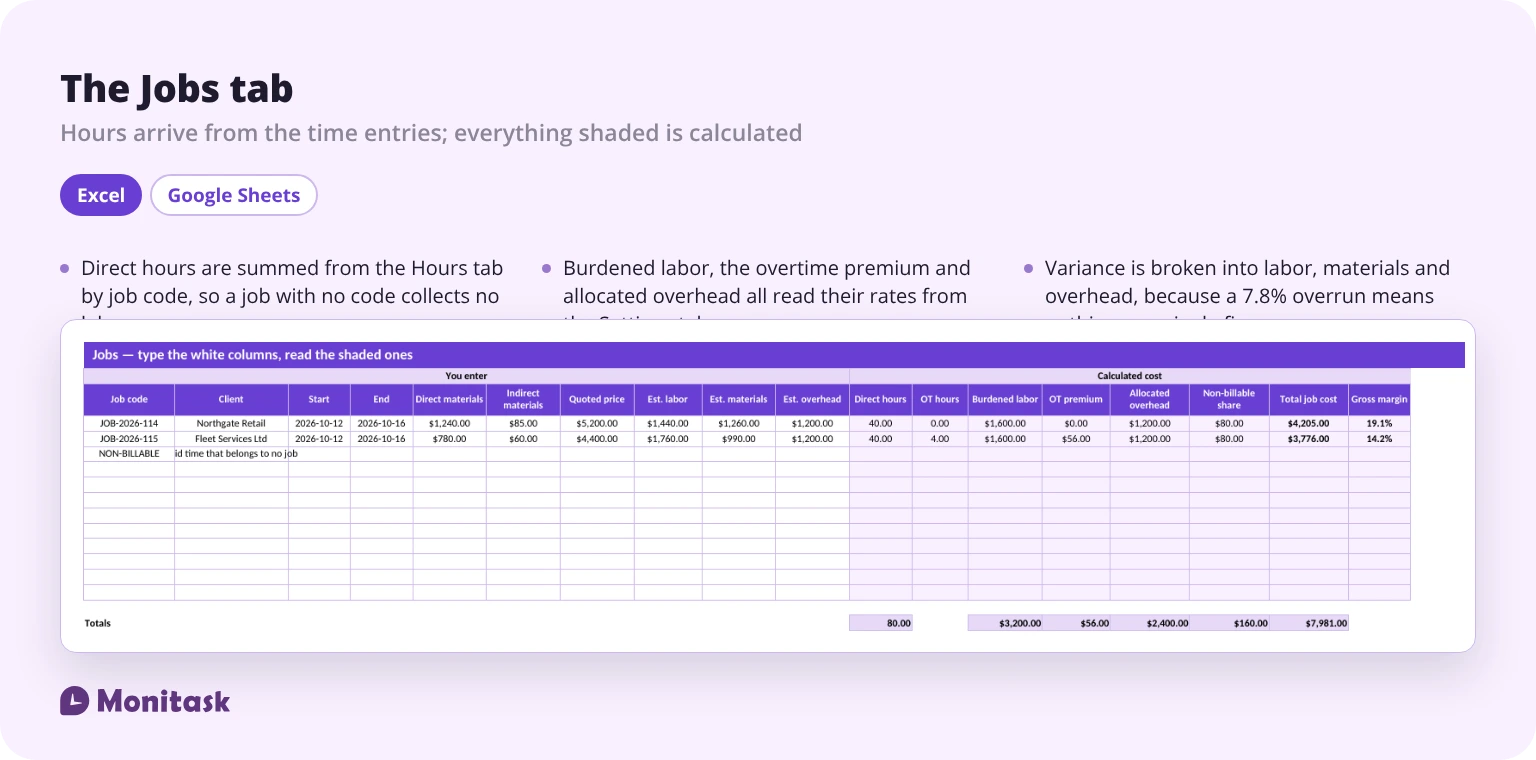Click the "Fleet Services Ltd" client cell
1536x760 pixels.
click(231, 439)
